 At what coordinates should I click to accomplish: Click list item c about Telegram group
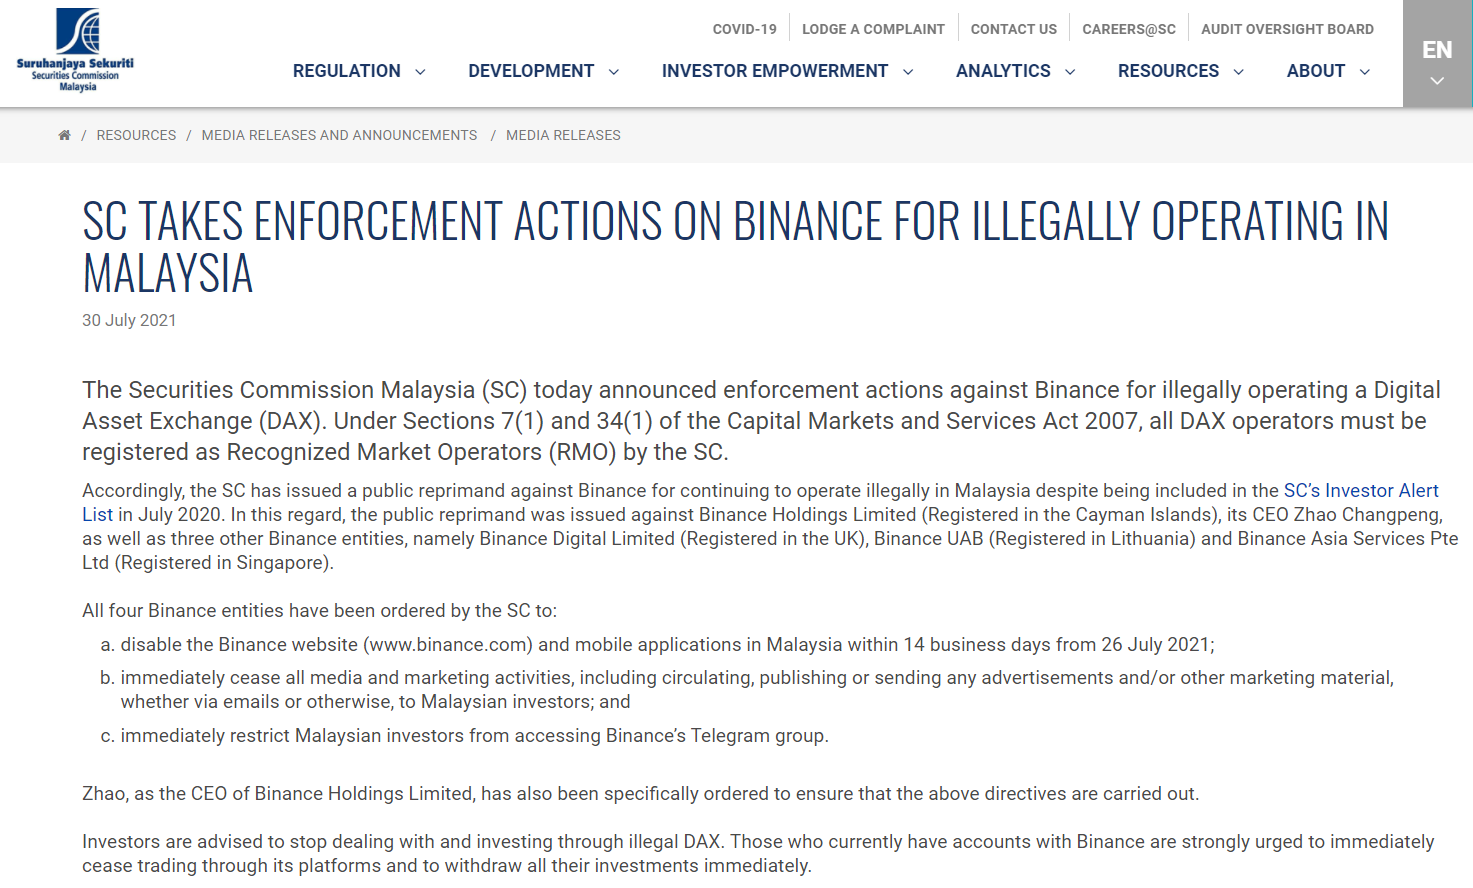(474, 736)
